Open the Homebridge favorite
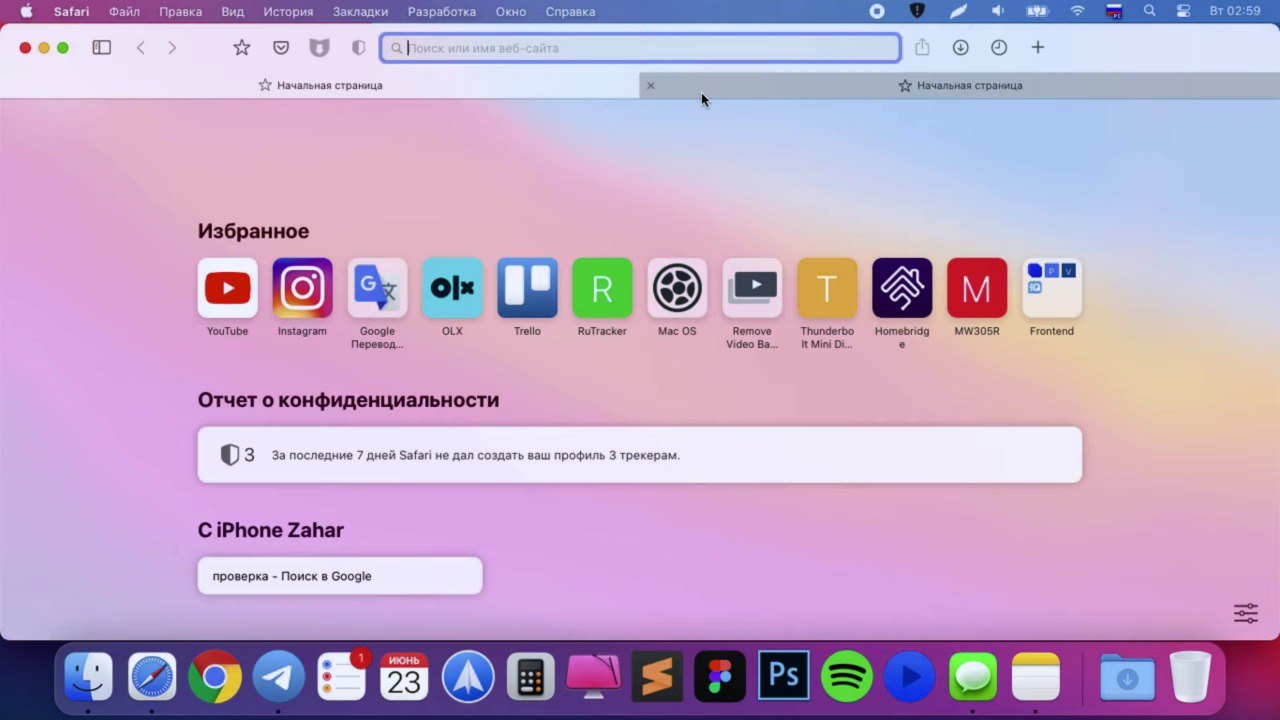Viewport: 1280px width, 720px height. point(902,288)
